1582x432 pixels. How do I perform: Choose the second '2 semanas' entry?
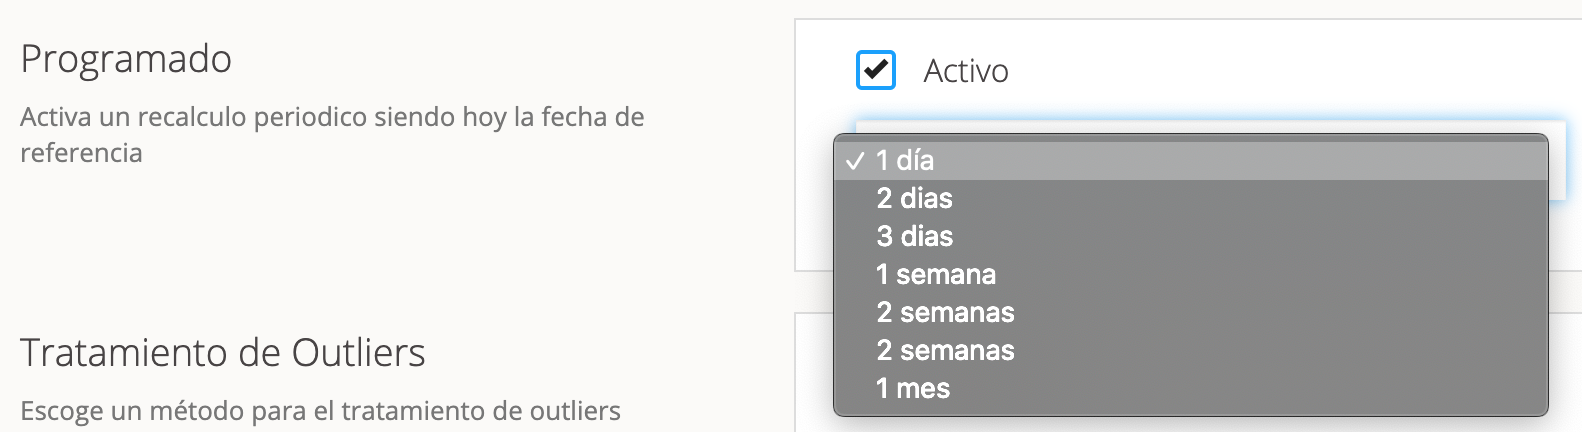click(945, 350)
